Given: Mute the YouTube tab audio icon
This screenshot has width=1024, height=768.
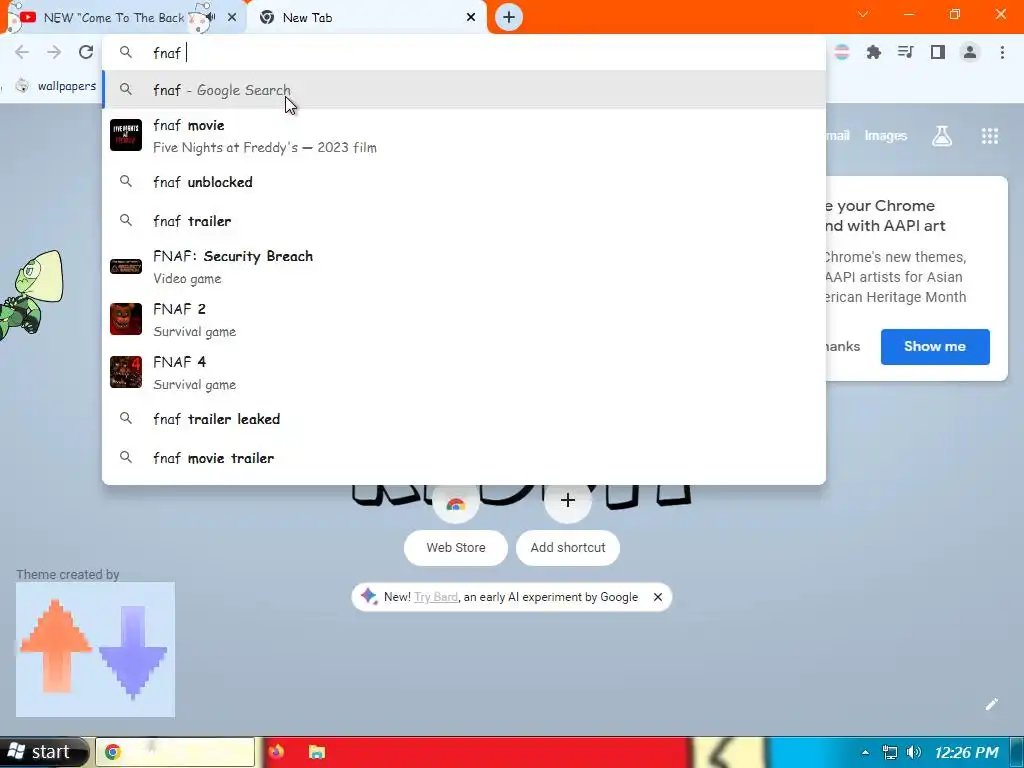Looking at the screenshot, I should (210, 18).
